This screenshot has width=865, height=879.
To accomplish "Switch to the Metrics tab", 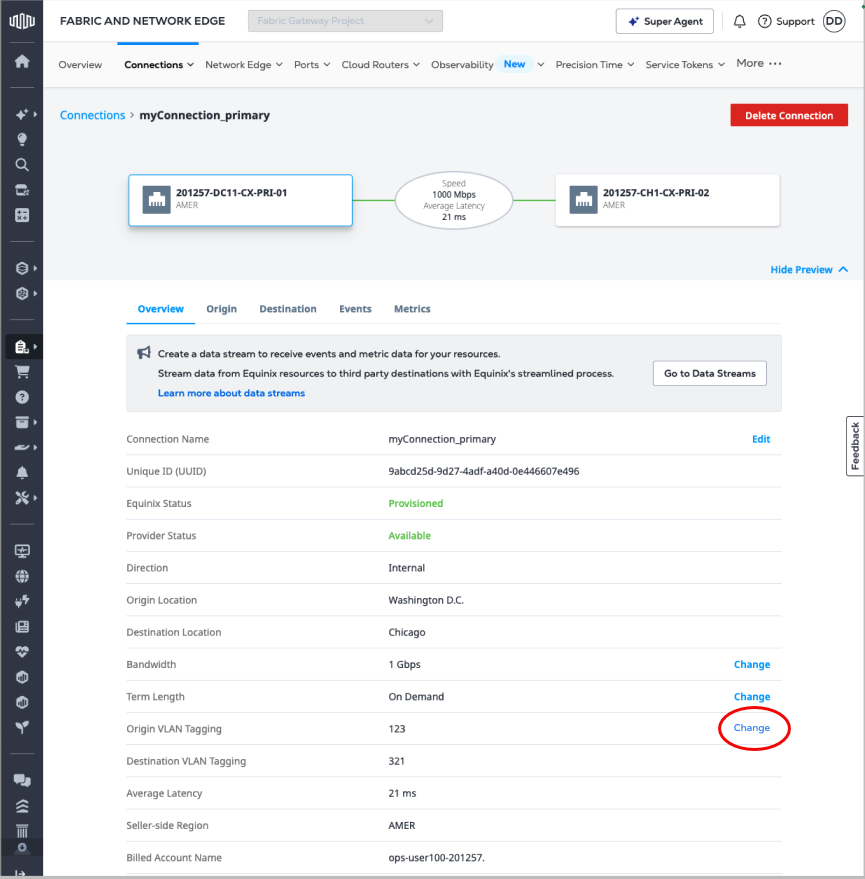I will point(412,309).
